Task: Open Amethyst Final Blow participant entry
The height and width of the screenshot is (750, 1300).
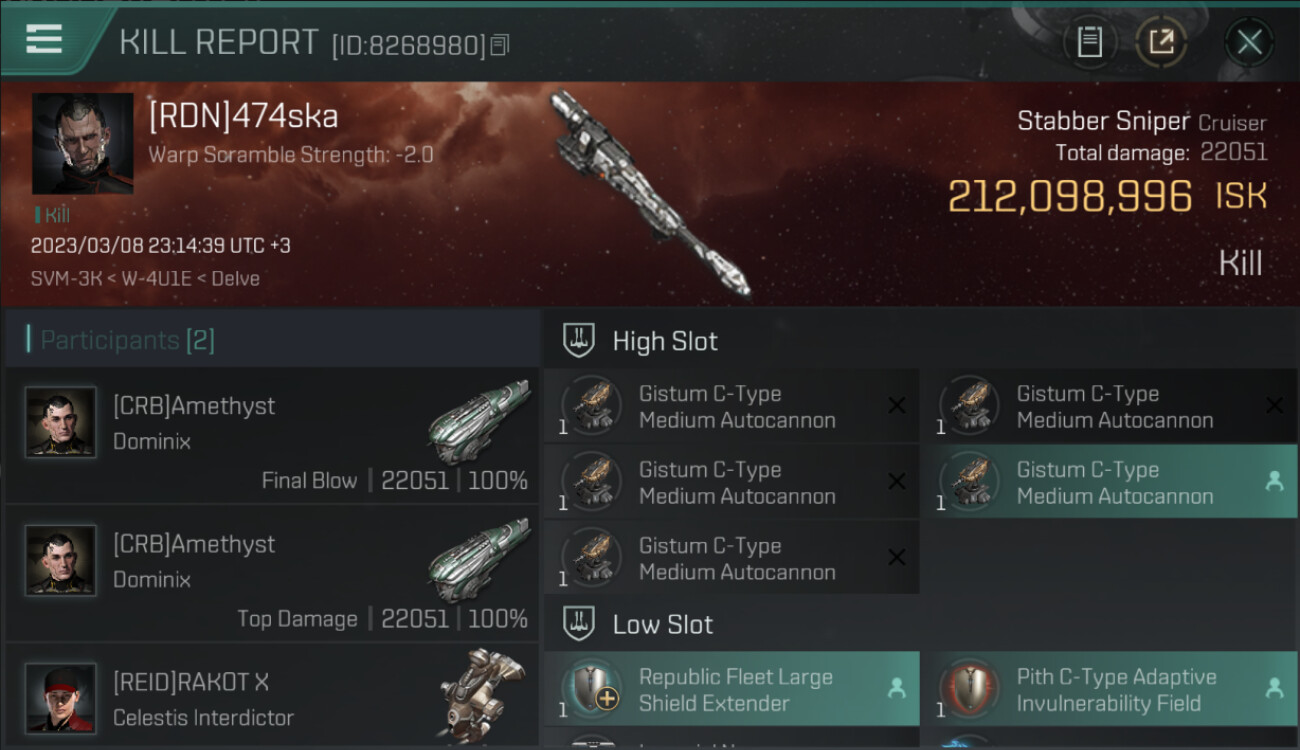Action: 272,435
